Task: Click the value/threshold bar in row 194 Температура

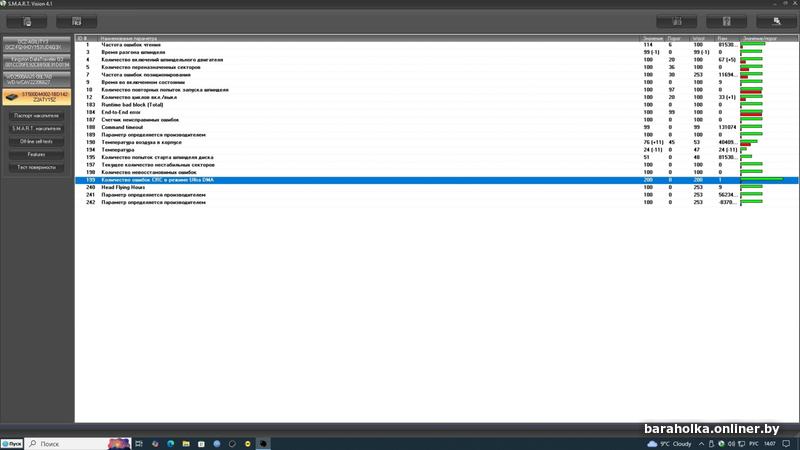Action: (x=744, y=150)
